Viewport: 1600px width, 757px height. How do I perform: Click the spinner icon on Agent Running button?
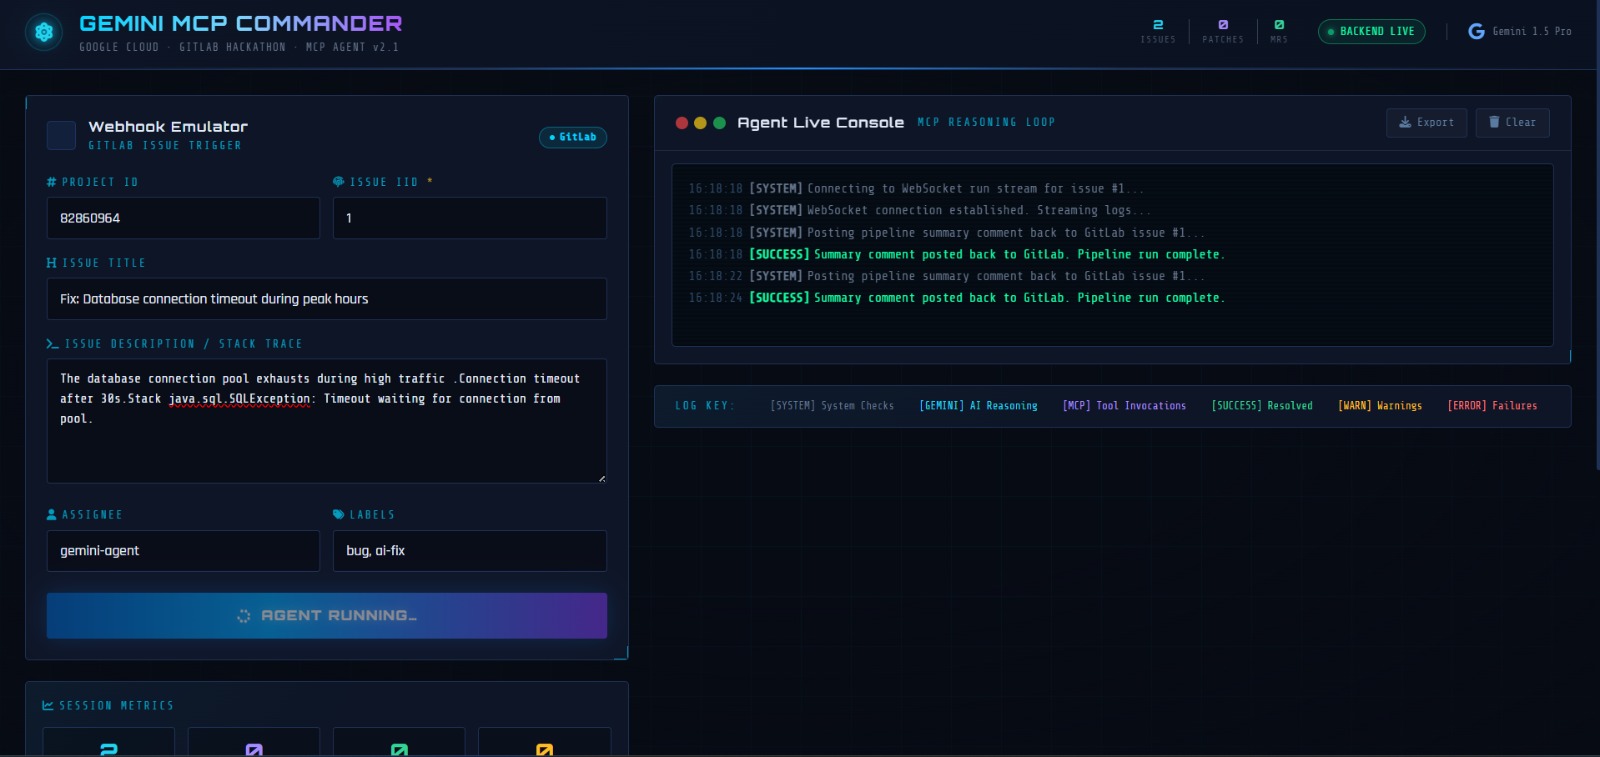click(243, 616)
